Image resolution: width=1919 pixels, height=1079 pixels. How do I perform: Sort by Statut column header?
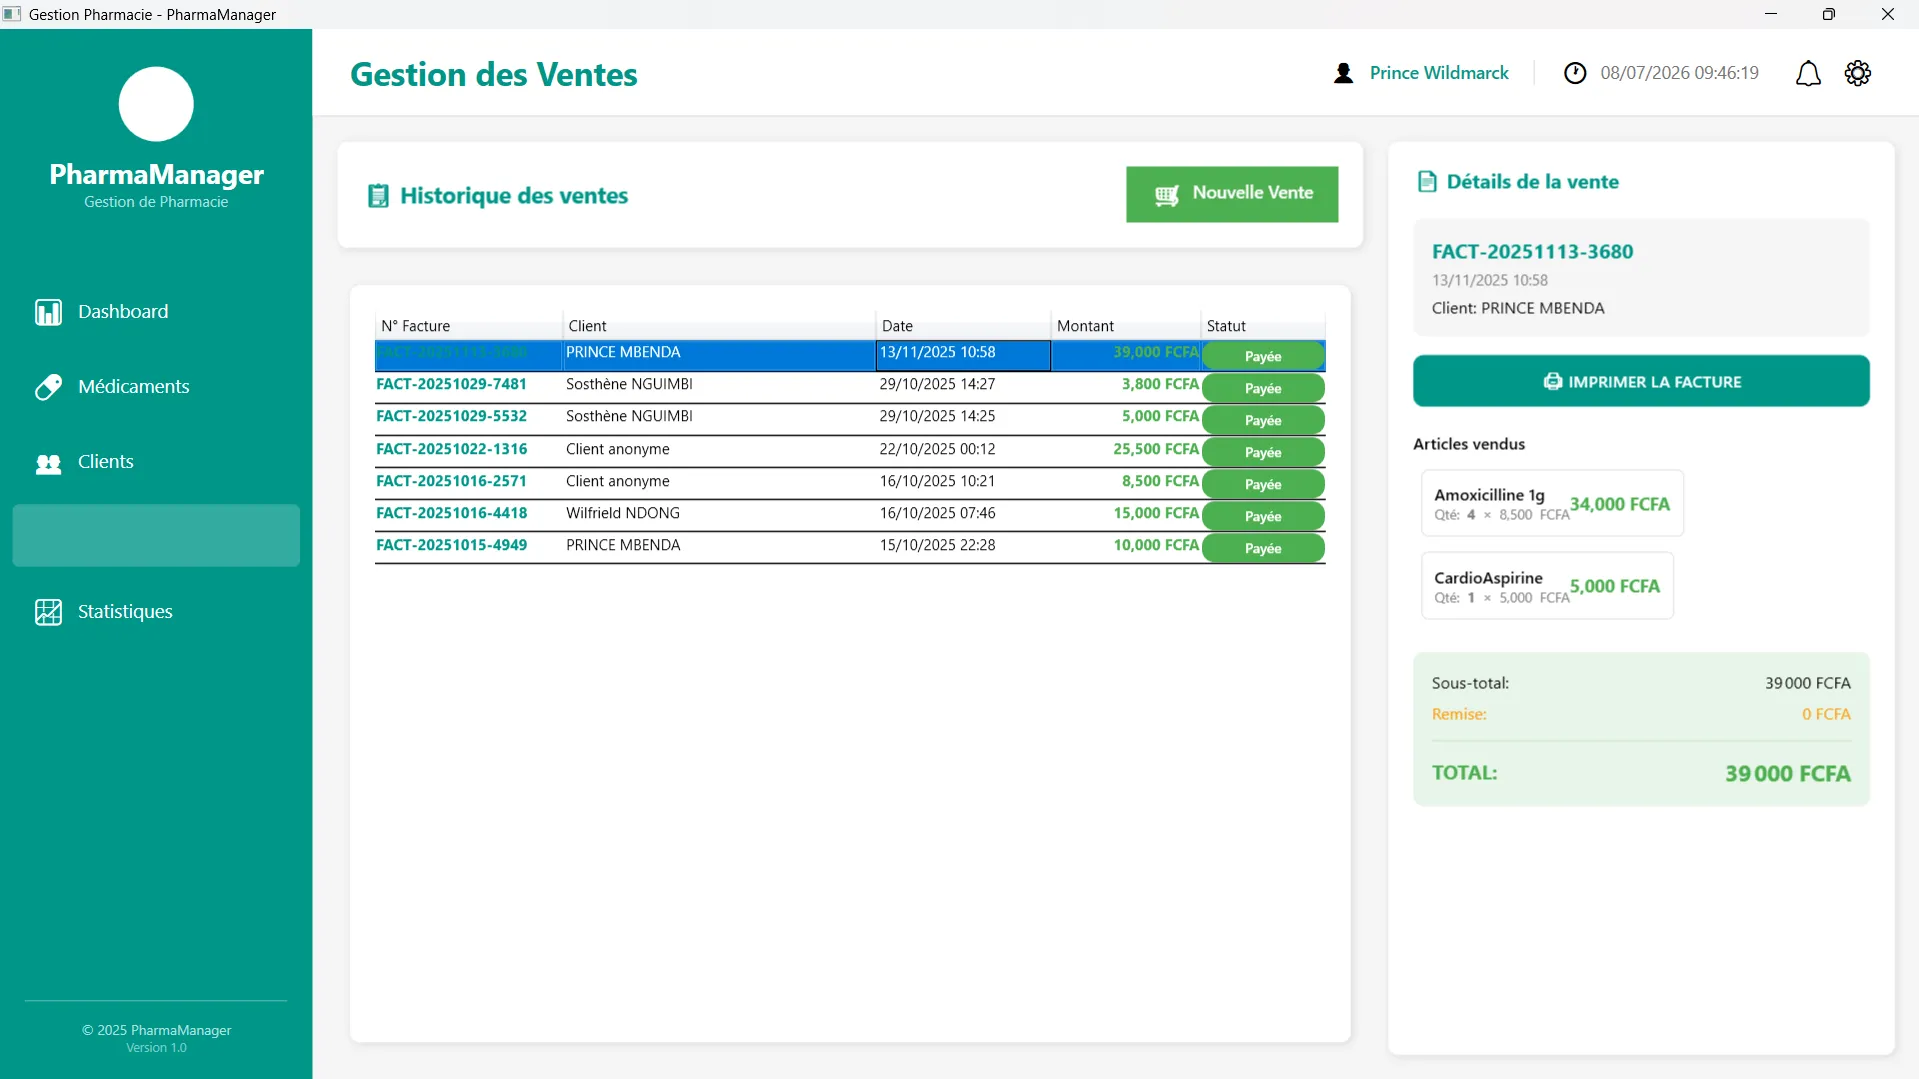tap(1263, 326)
